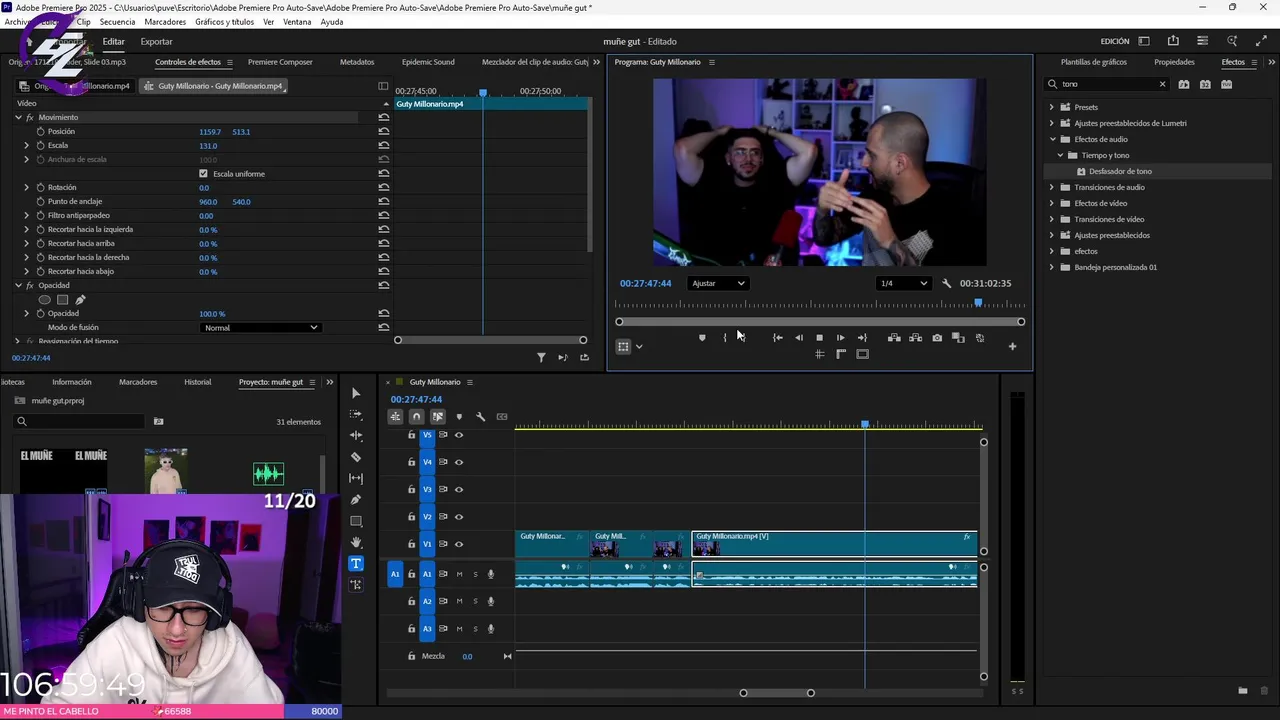
Task: Export frame with camera icon
Action: pos(937,338)
